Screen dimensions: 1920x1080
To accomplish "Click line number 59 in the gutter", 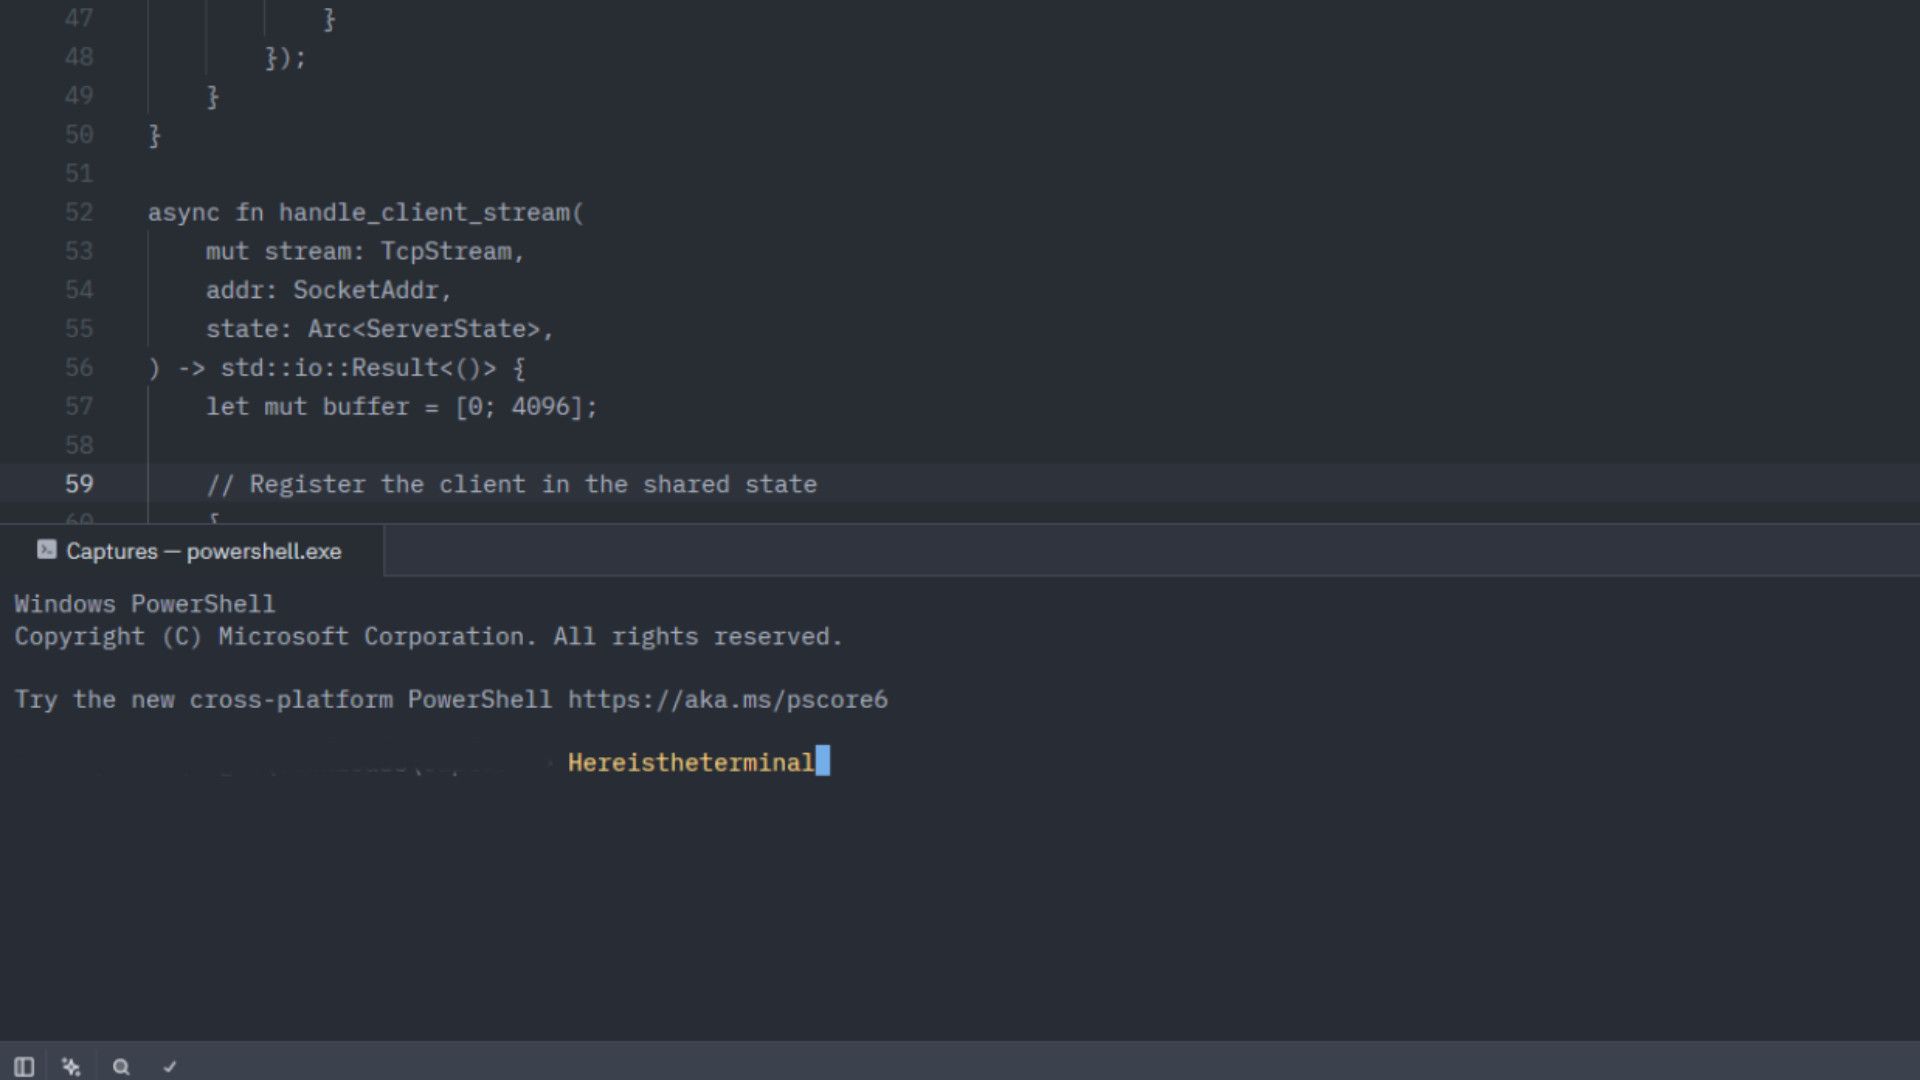I will click(x=79, y=485).
